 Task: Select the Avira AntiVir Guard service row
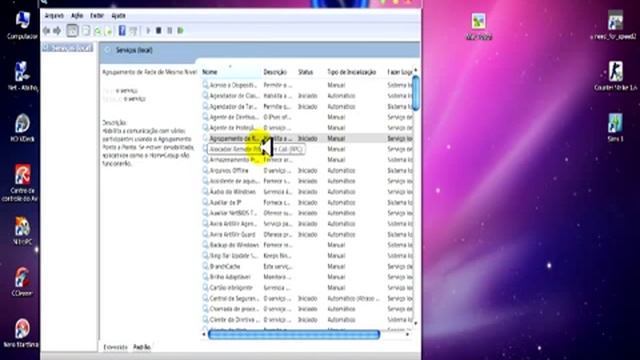[x=307, y=234]
